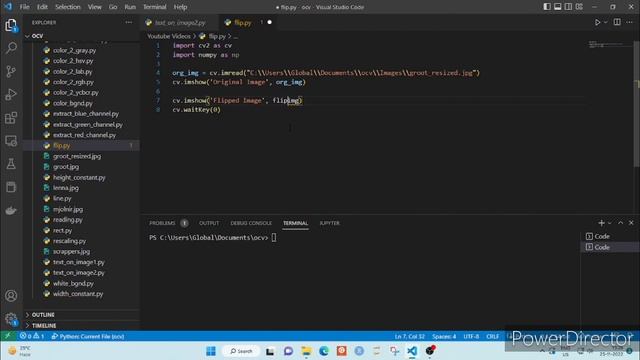The height and width of the screenshot is (360, 640).
Task: Open the Docker view in activity bar
Action: point(11,211)
